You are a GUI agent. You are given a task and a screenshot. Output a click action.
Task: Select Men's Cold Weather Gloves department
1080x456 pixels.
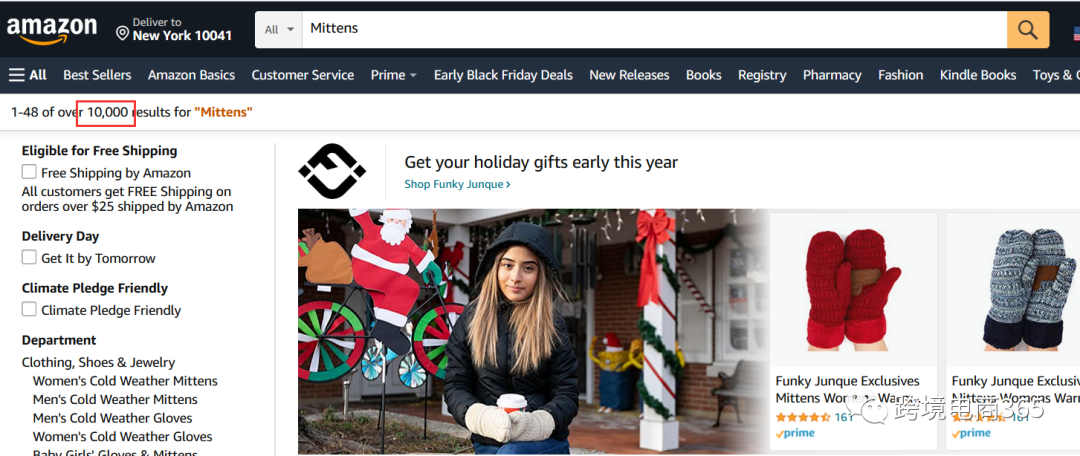click(x=113, y=418)
